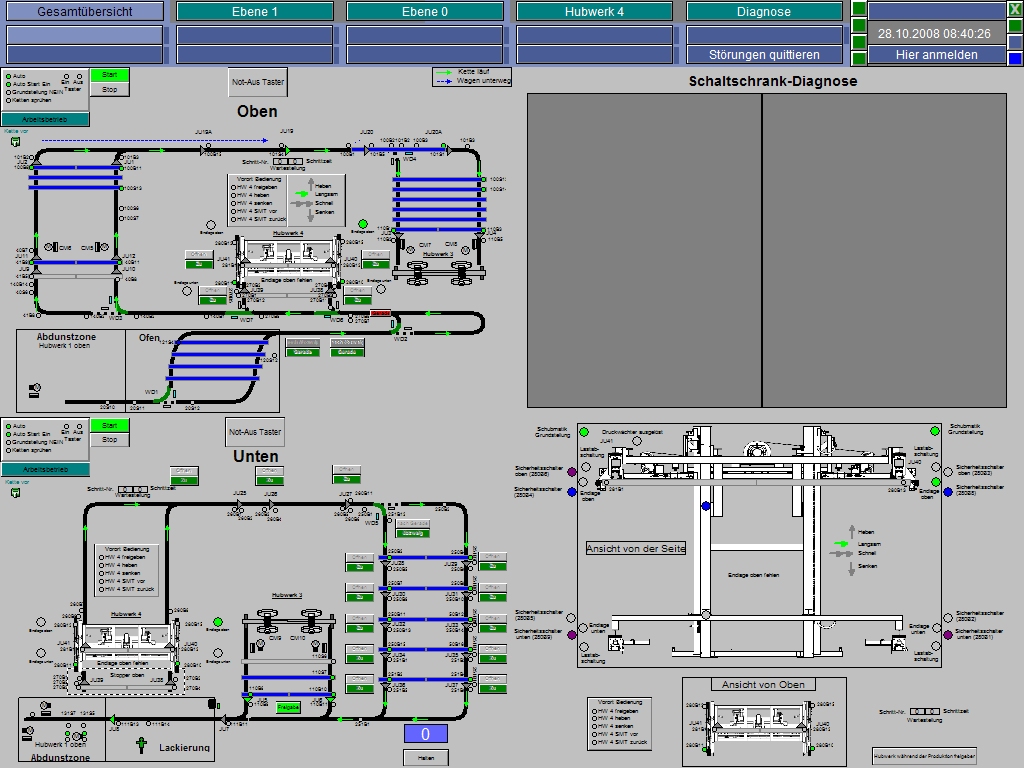Click the Hubwerk 3 wheel assembly in Oben
The height and width of the screenshot is (768, 1024).
[x=439, y=272]
